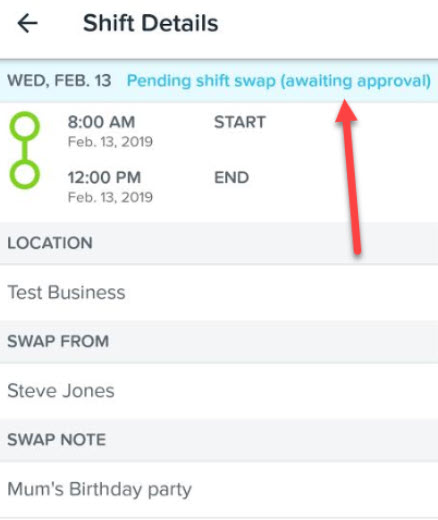Tap the Pending shift swap status text
Image resolution: width=438 pixels, height=520 pixels.
pyautogui.click(x=279, y=81)
